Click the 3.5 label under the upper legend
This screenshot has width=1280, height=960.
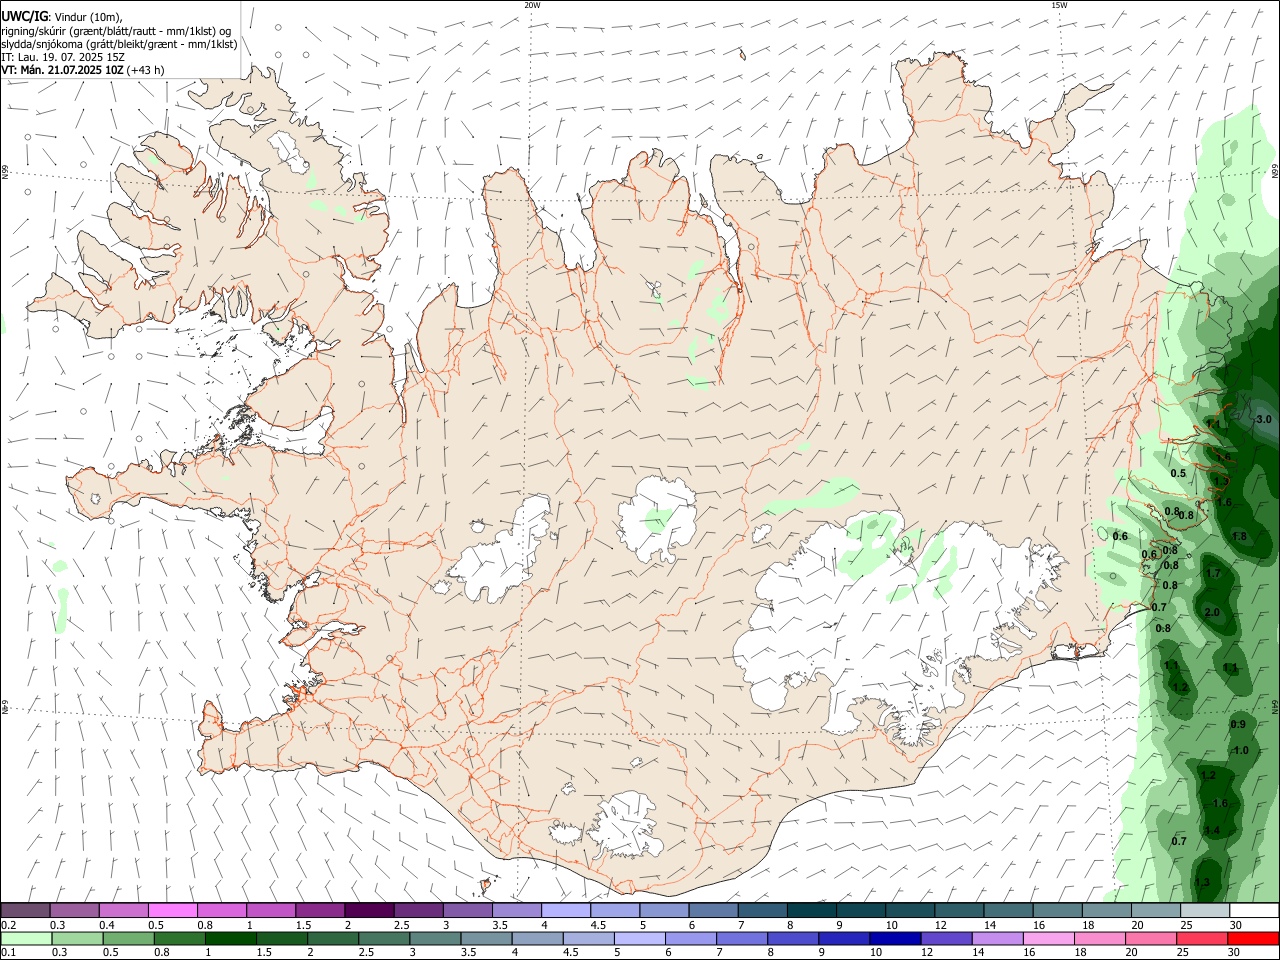pos(499,925)
